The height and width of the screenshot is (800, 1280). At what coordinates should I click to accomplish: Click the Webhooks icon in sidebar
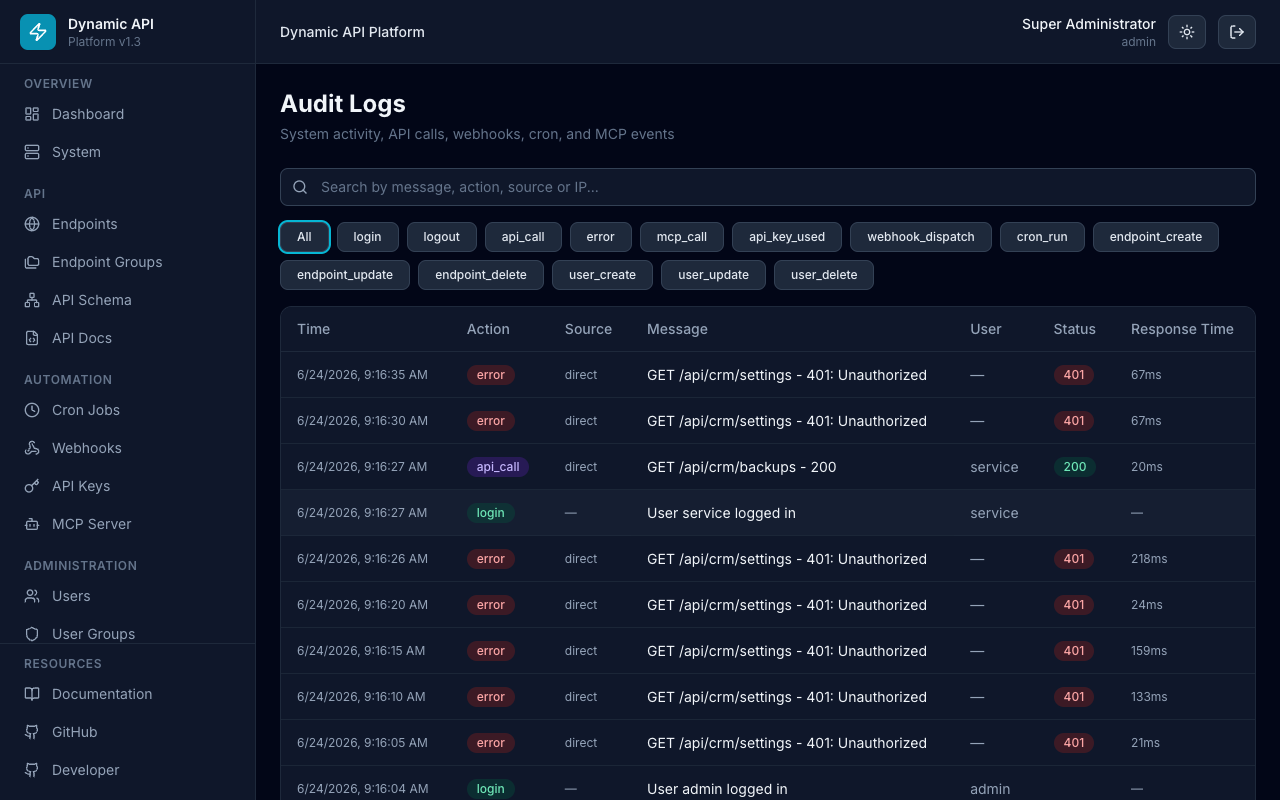pos(32,448)
